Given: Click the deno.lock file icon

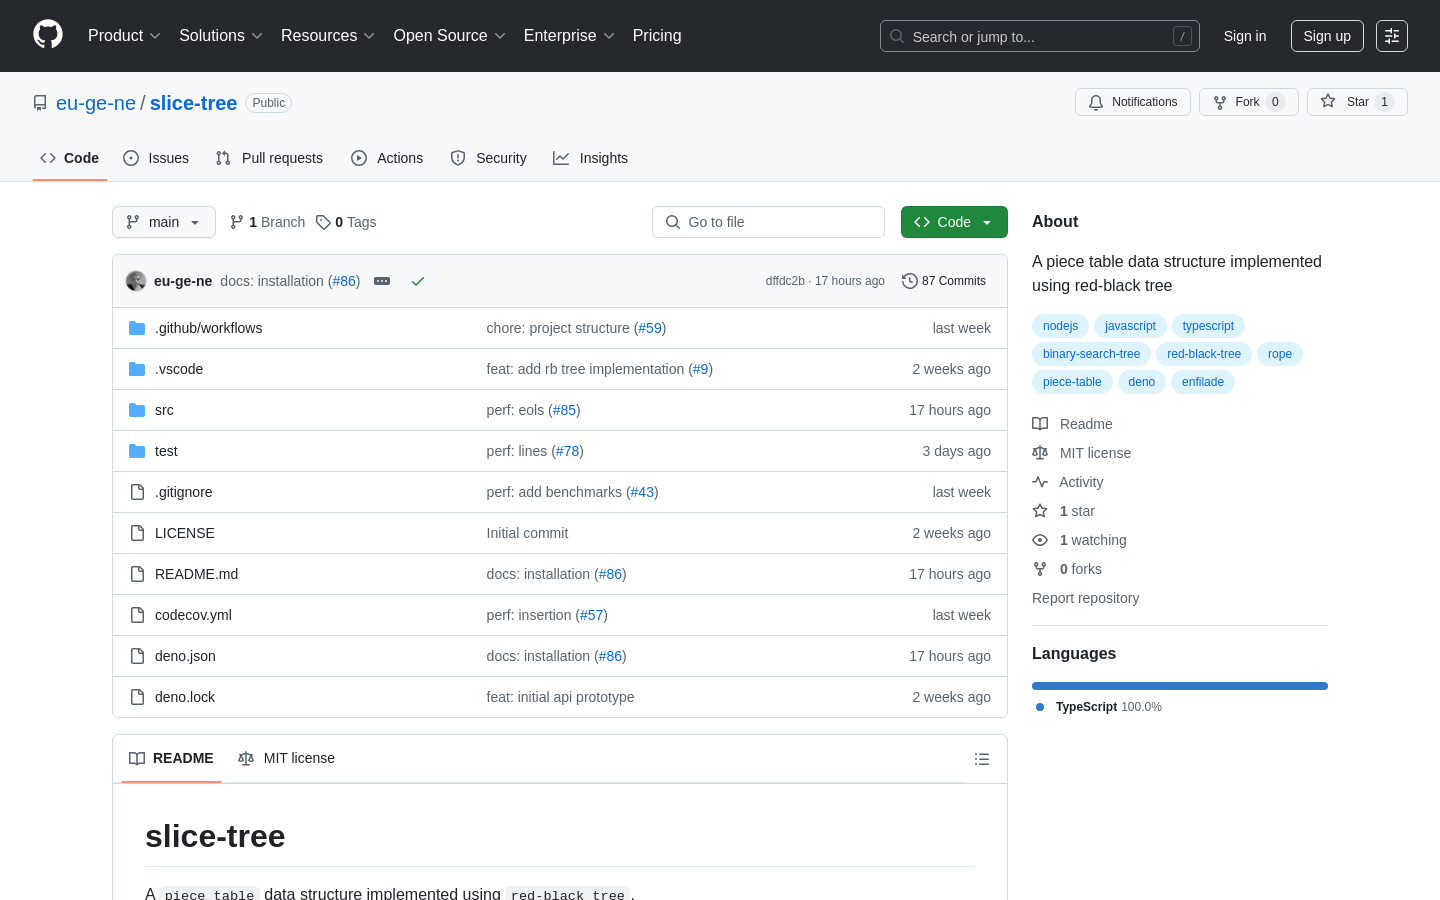Looking at the screenshot, I should pyautogui.click(x=137, y=697).
